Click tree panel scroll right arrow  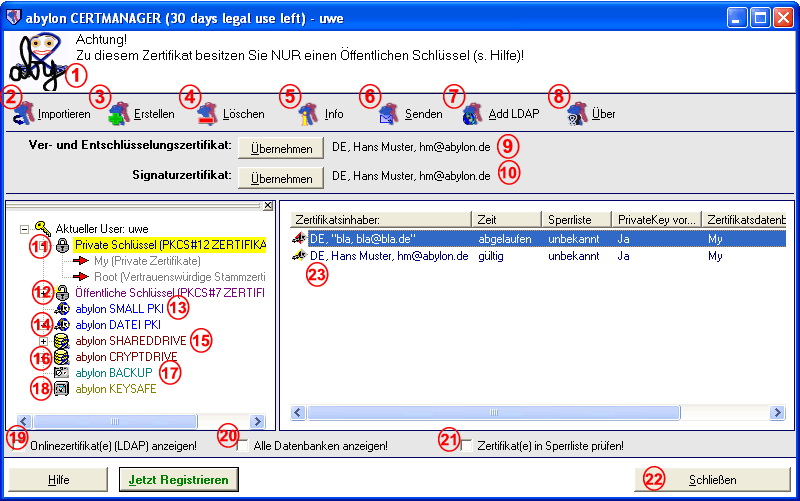point(258,421)
